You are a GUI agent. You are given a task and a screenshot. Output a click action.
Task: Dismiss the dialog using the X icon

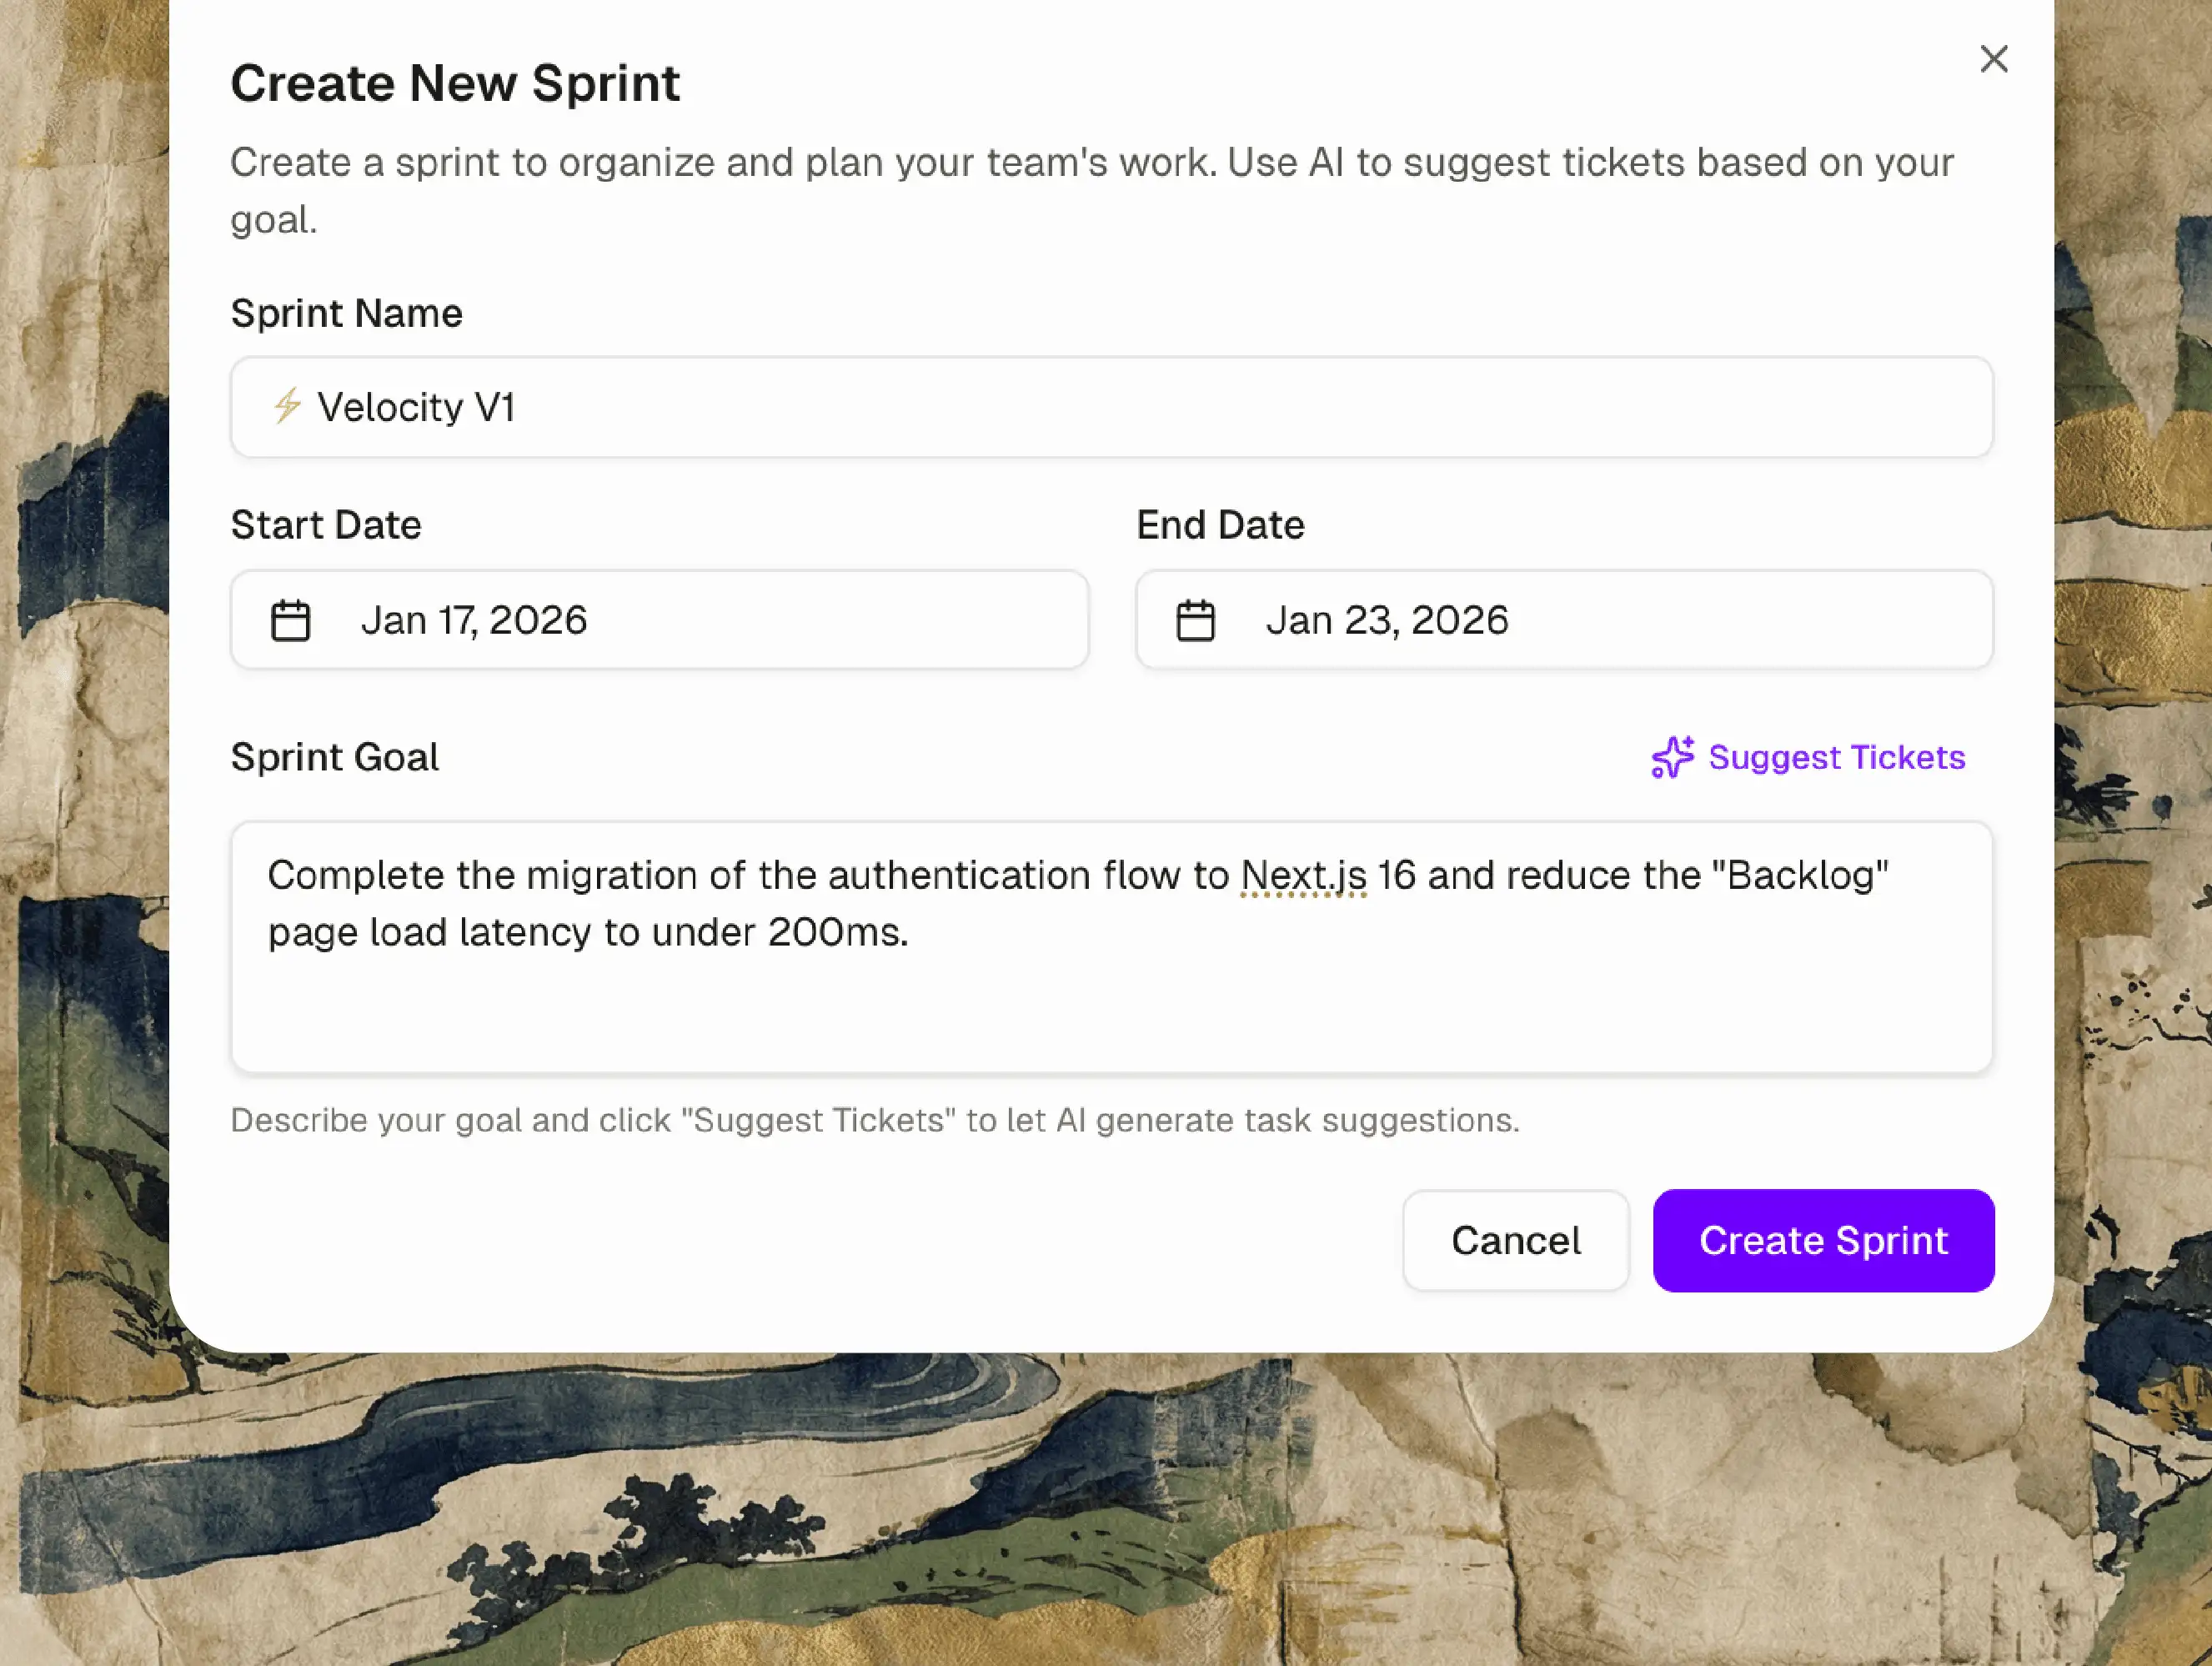[x=1994, y=59]
